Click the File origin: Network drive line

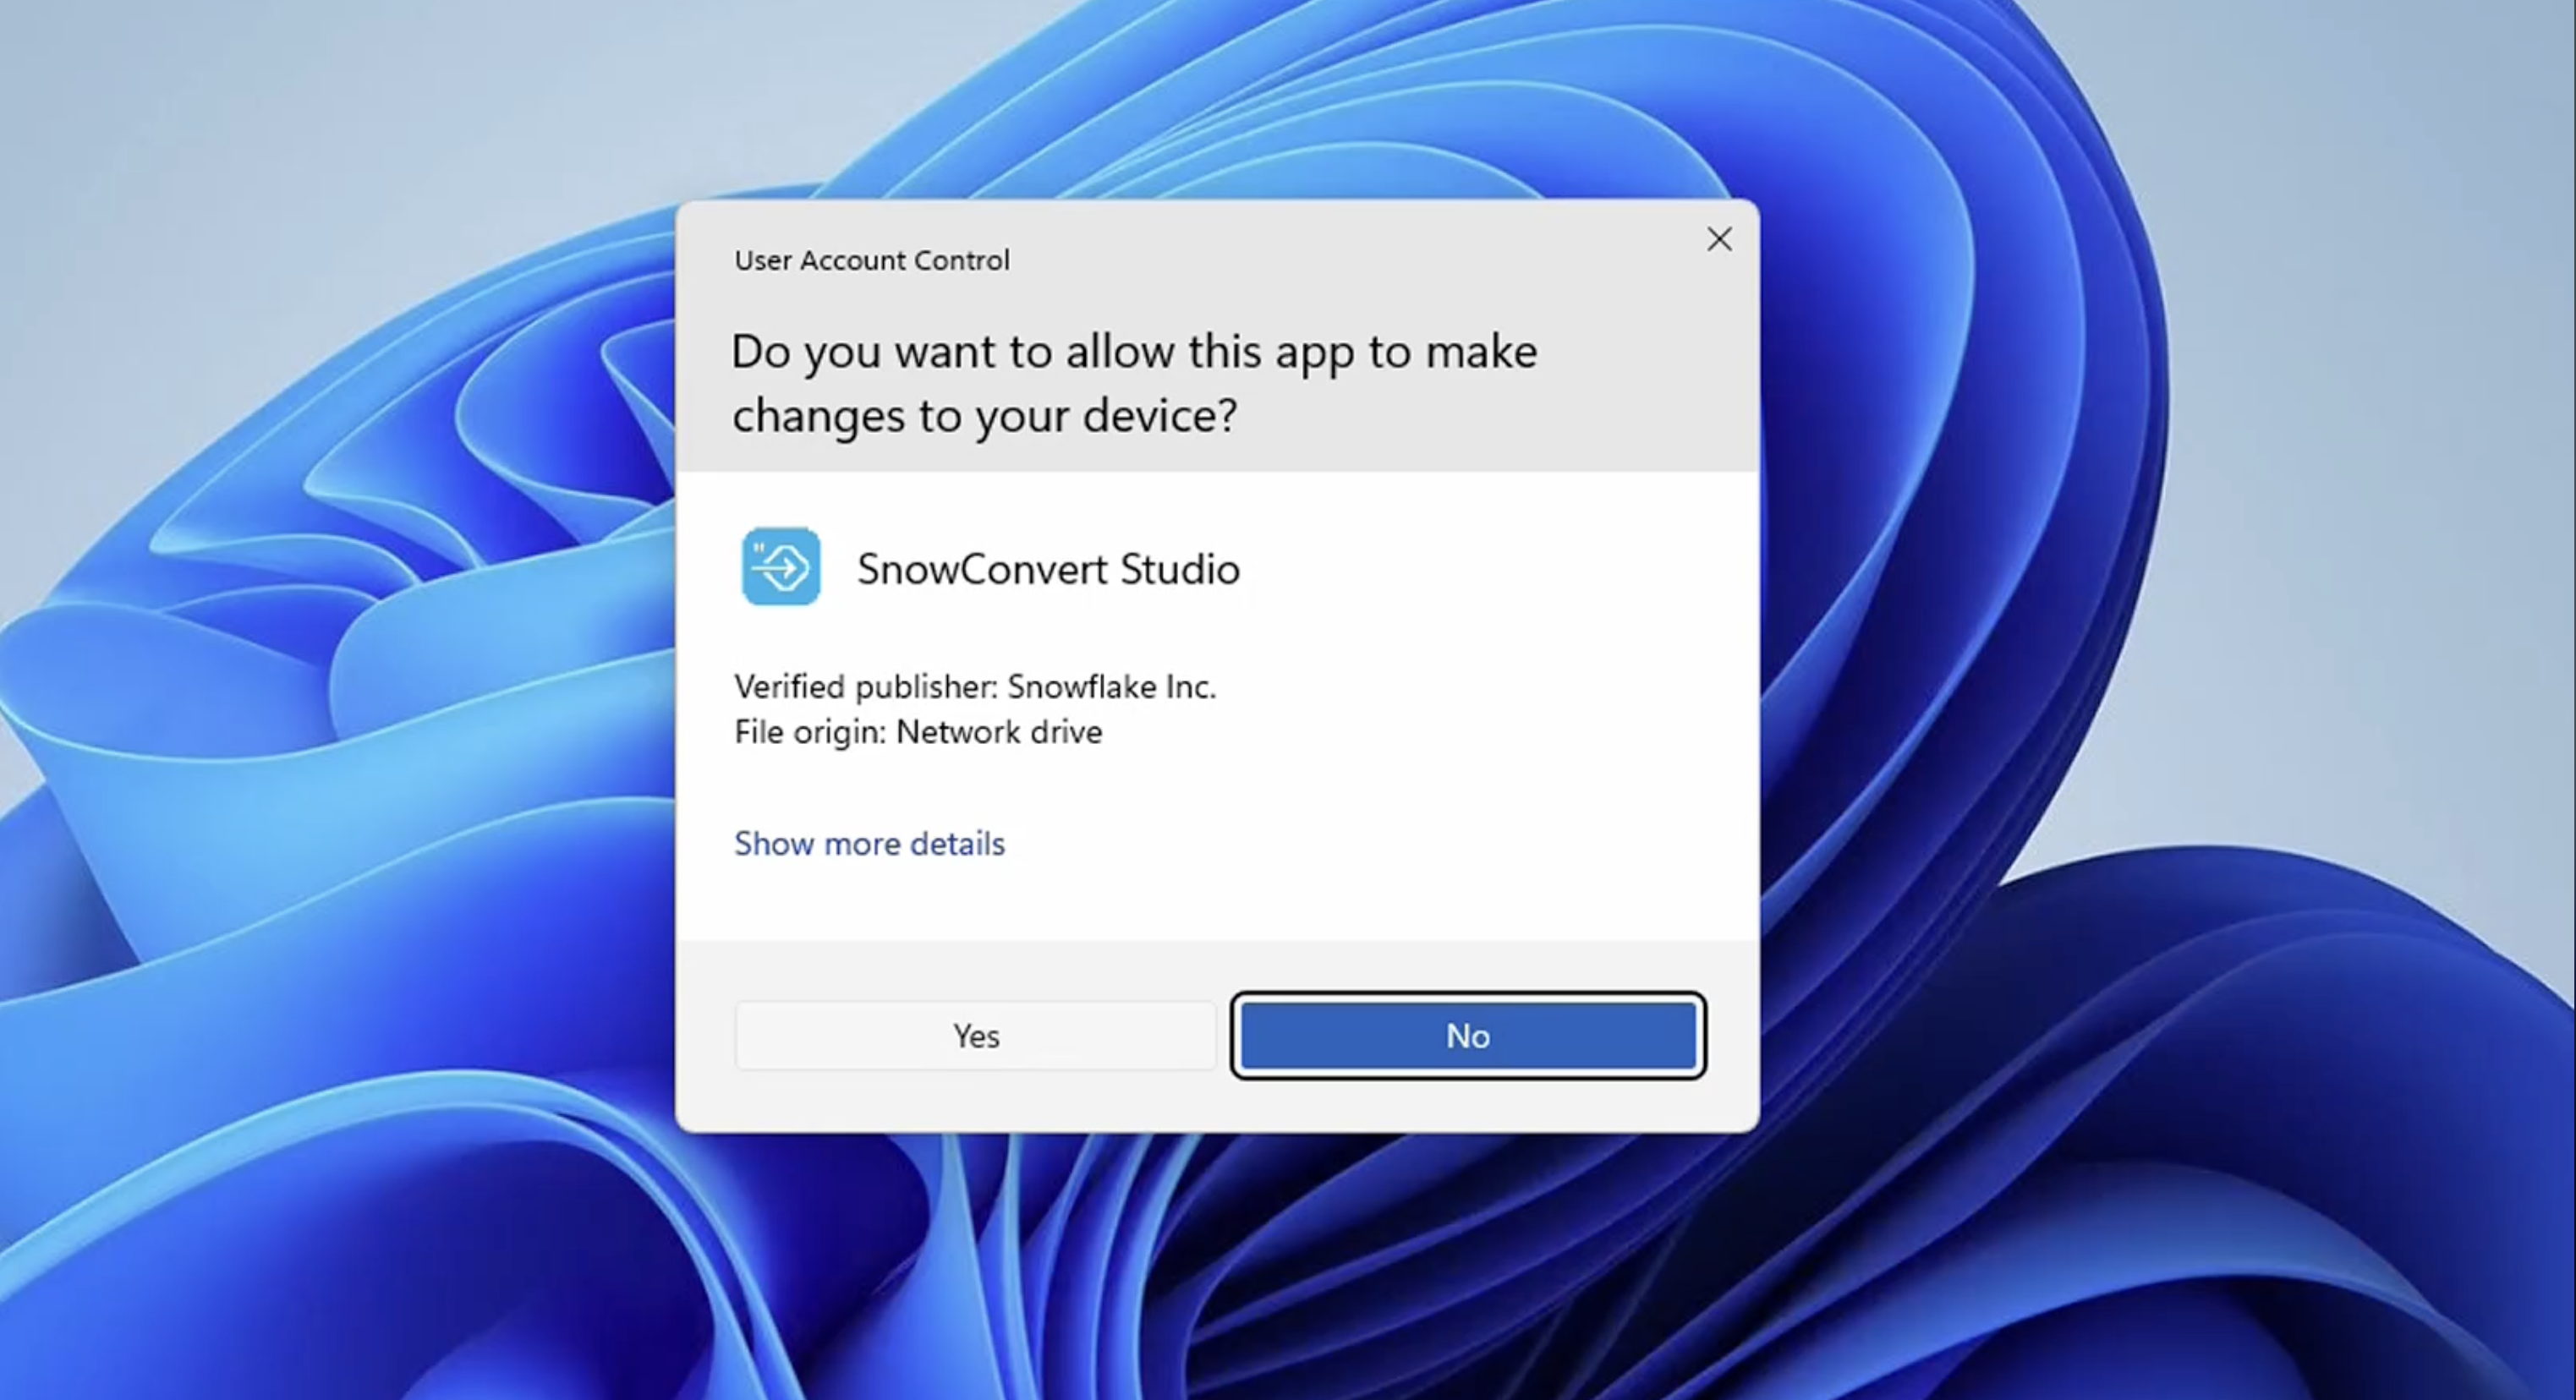(918, 732)
